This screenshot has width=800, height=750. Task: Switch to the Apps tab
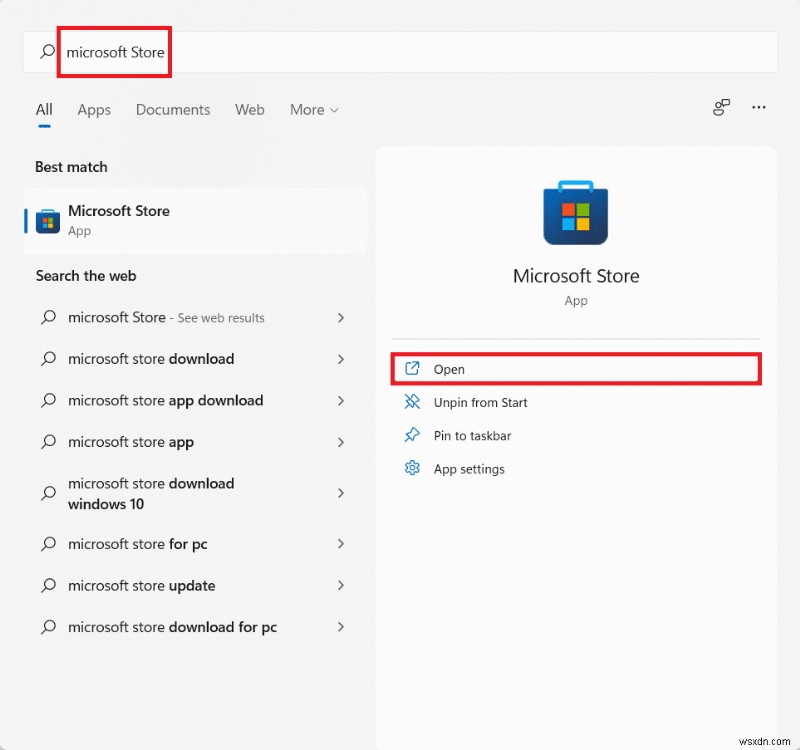tap(94, 110)
